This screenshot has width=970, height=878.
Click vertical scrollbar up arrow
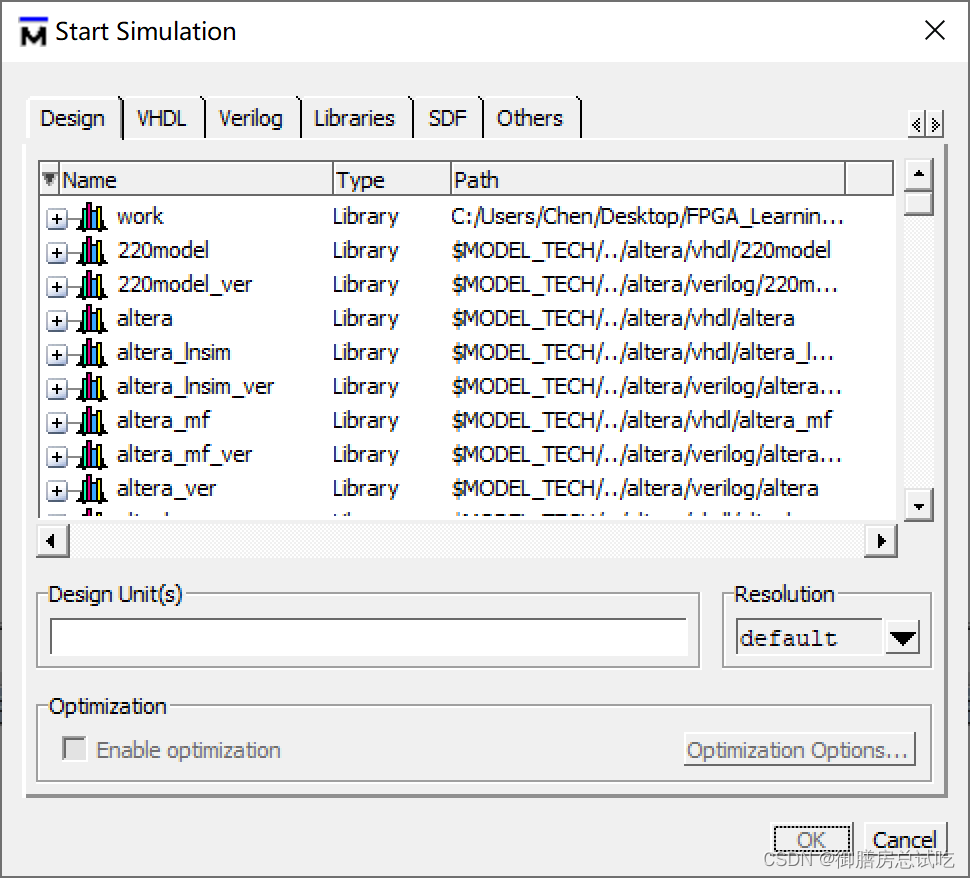point(919,174)
